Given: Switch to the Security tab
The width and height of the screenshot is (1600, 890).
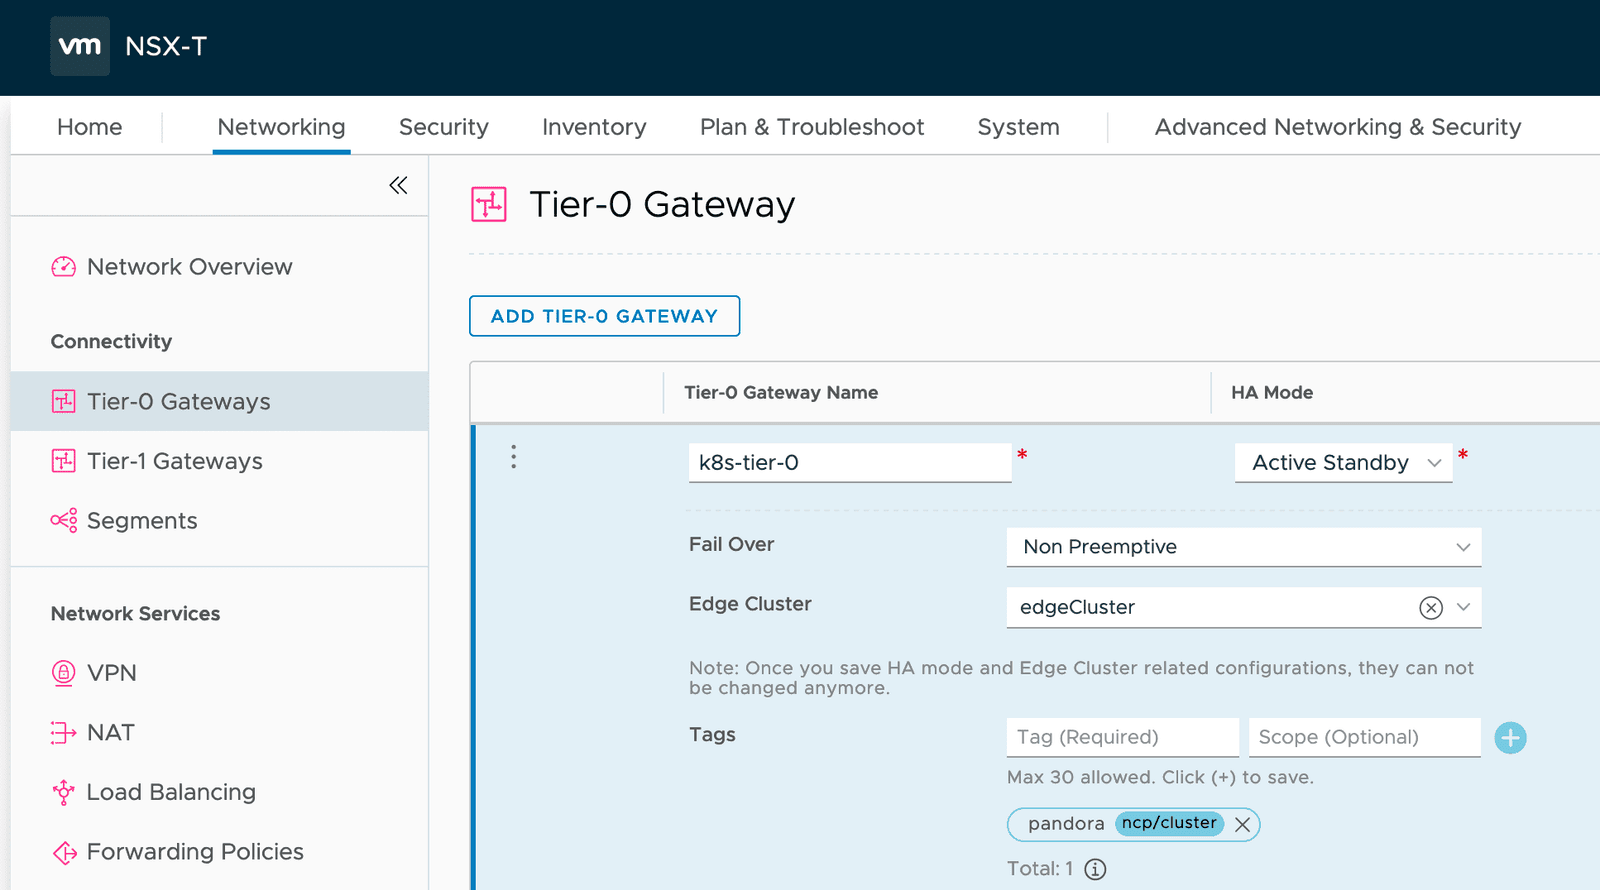Looking at the screenshot, I should (x=444, y=127).
